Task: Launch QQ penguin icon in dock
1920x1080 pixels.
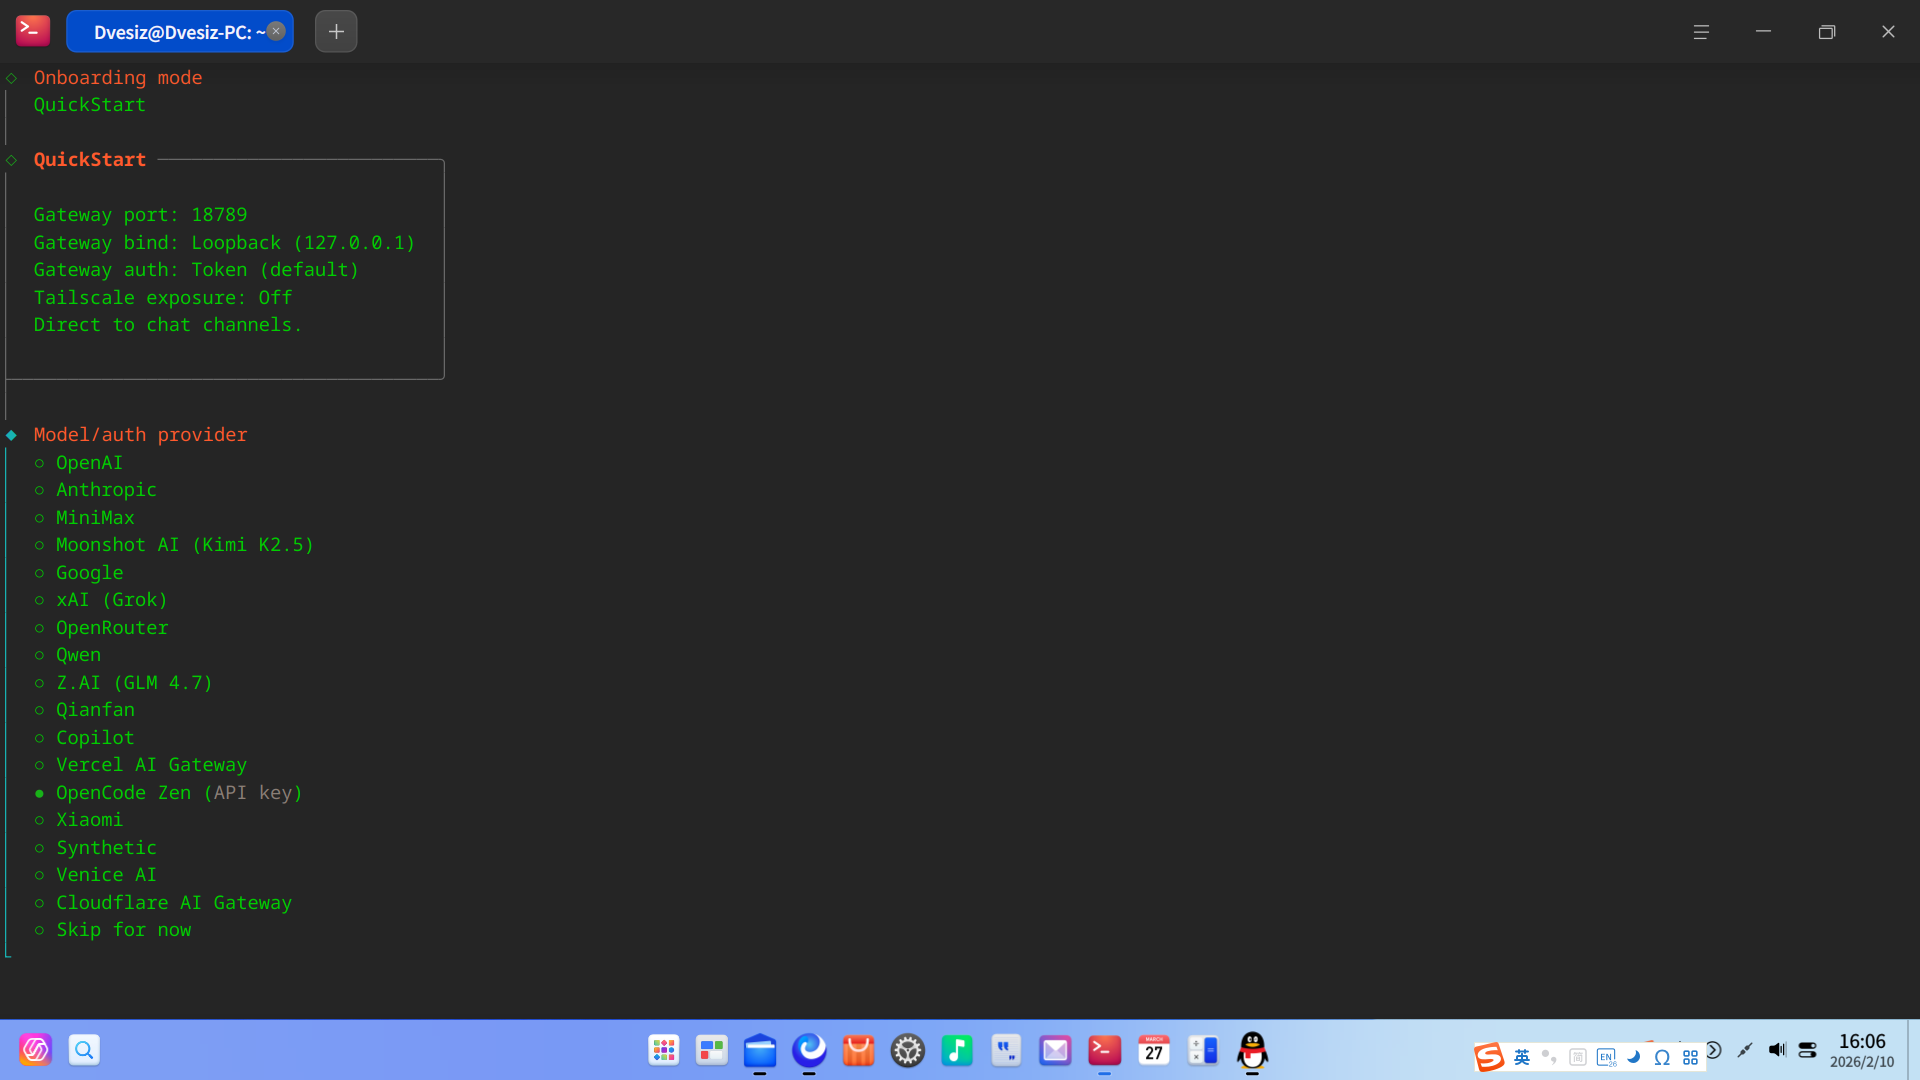Action: click(1253, 1052)
